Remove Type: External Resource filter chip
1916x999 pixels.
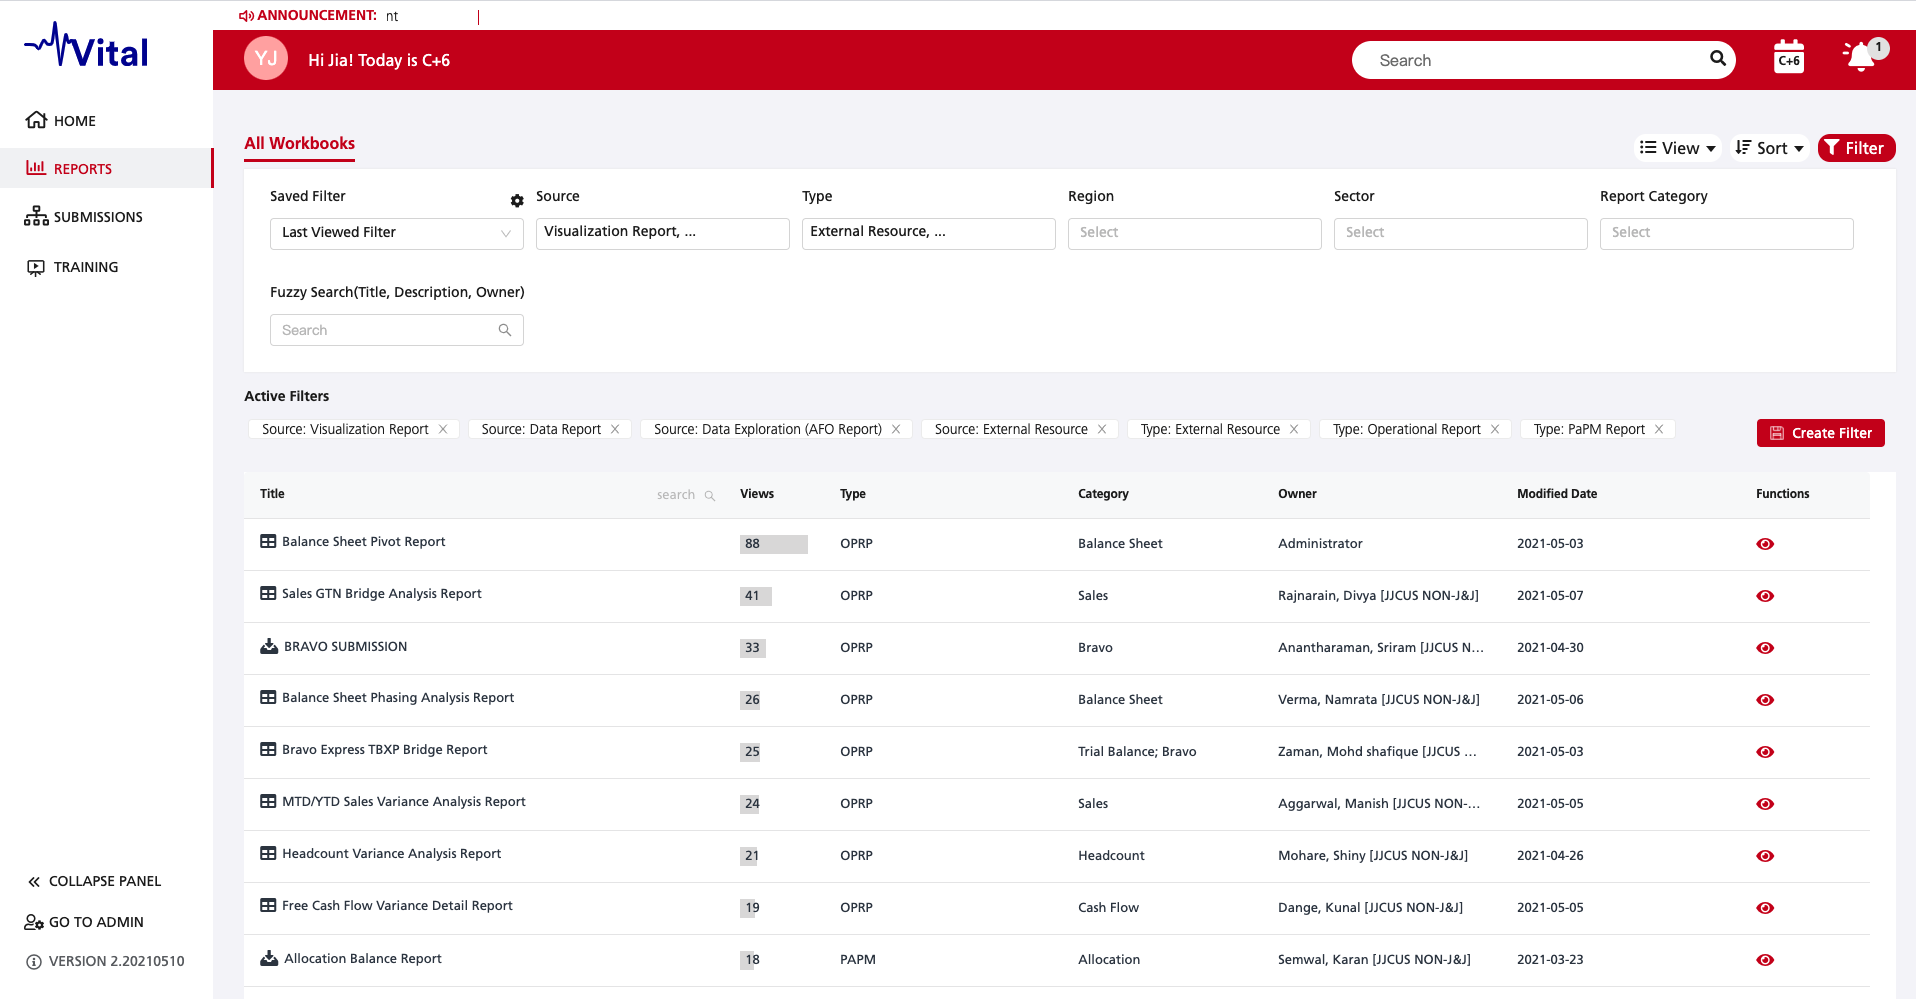pyautogui.click(x=1294, y=429)
